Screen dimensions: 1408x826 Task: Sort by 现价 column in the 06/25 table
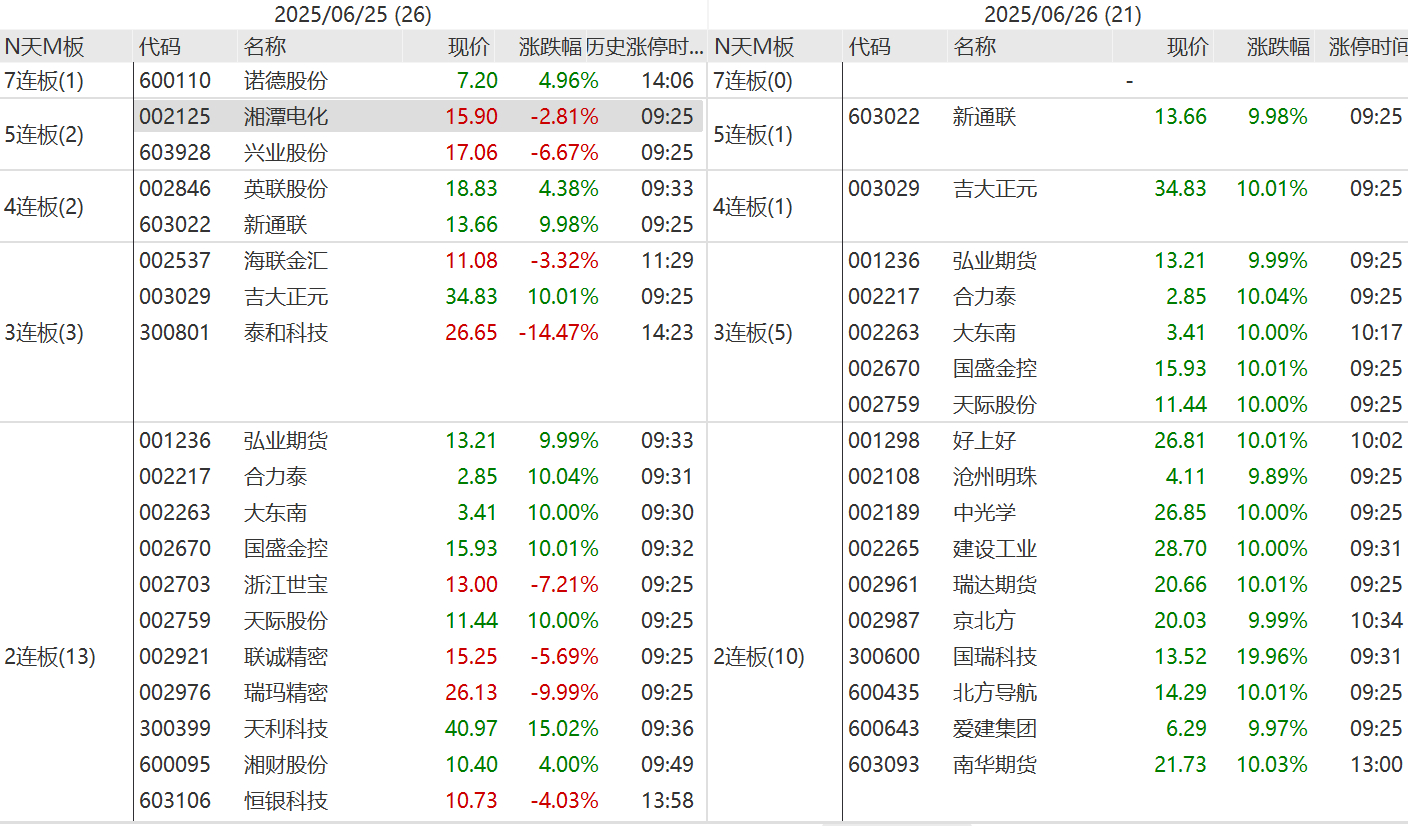[469, 46]
